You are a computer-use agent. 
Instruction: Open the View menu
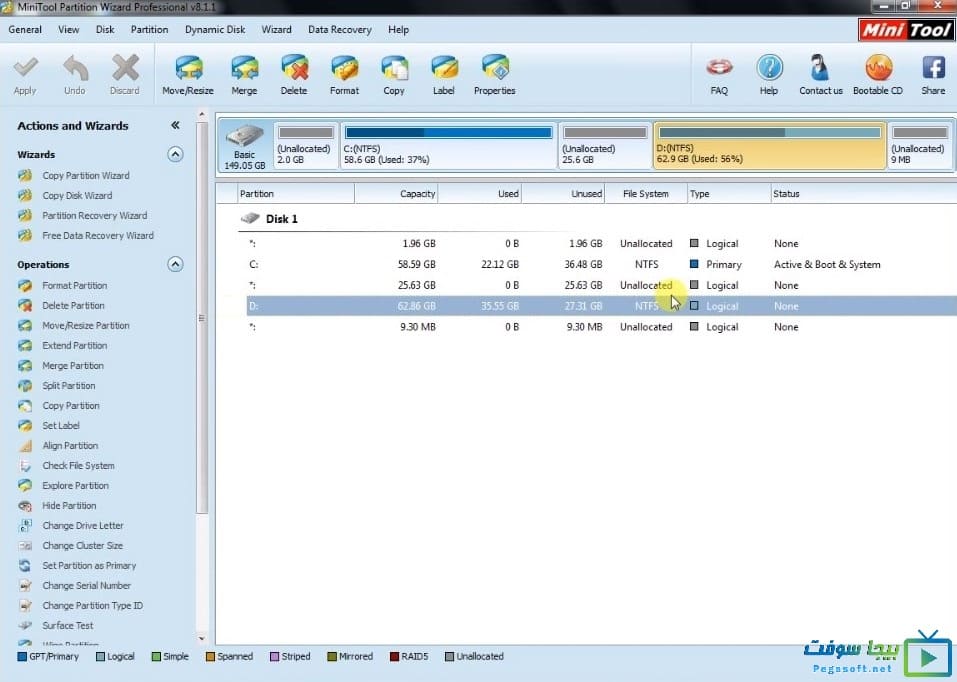tap(68, 29)
